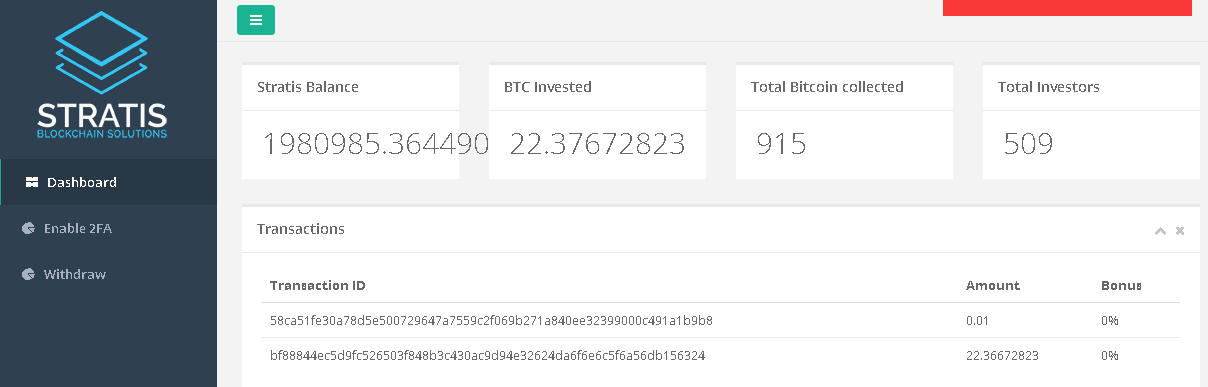
Task: Click the Stratis Balance value
Action: pos(375,144)
